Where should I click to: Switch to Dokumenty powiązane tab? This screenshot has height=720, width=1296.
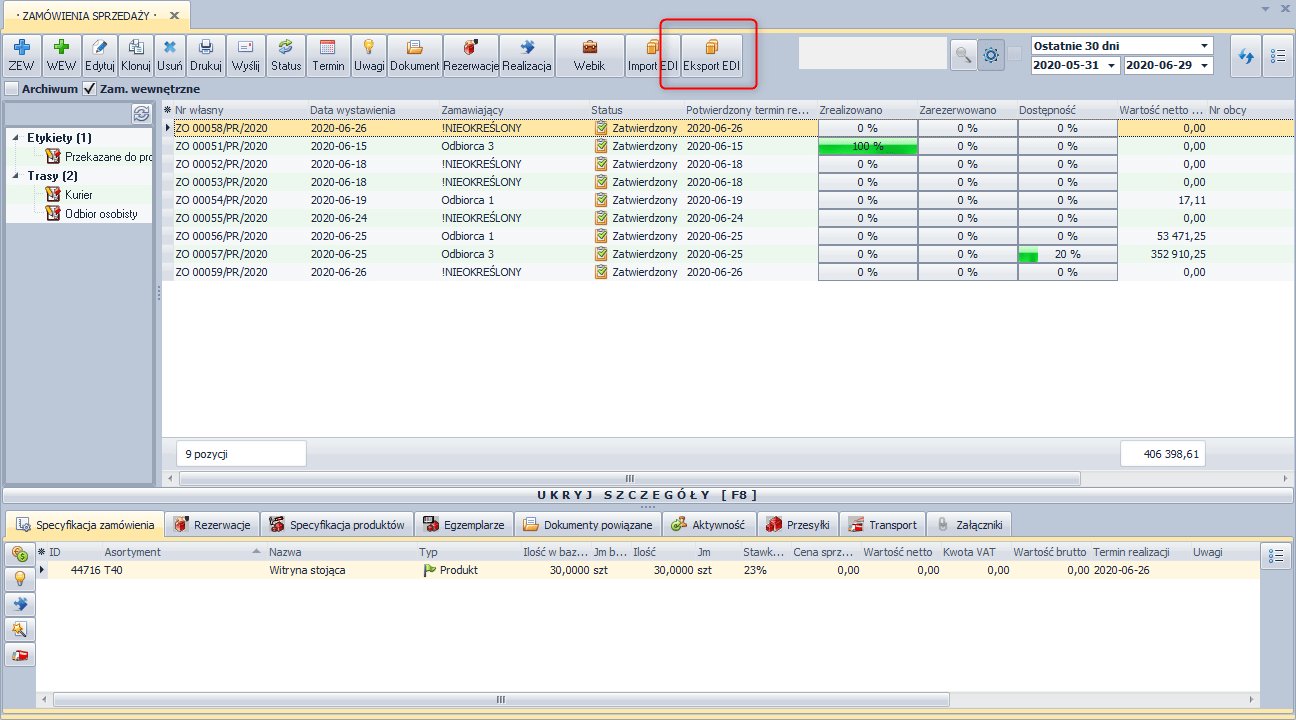(587, 524)
